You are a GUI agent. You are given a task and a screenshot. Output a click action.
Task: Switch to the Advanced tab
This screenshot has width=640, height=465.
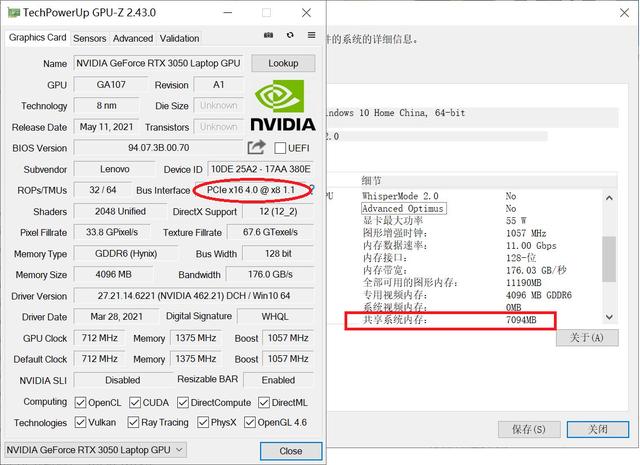point(133,38)
